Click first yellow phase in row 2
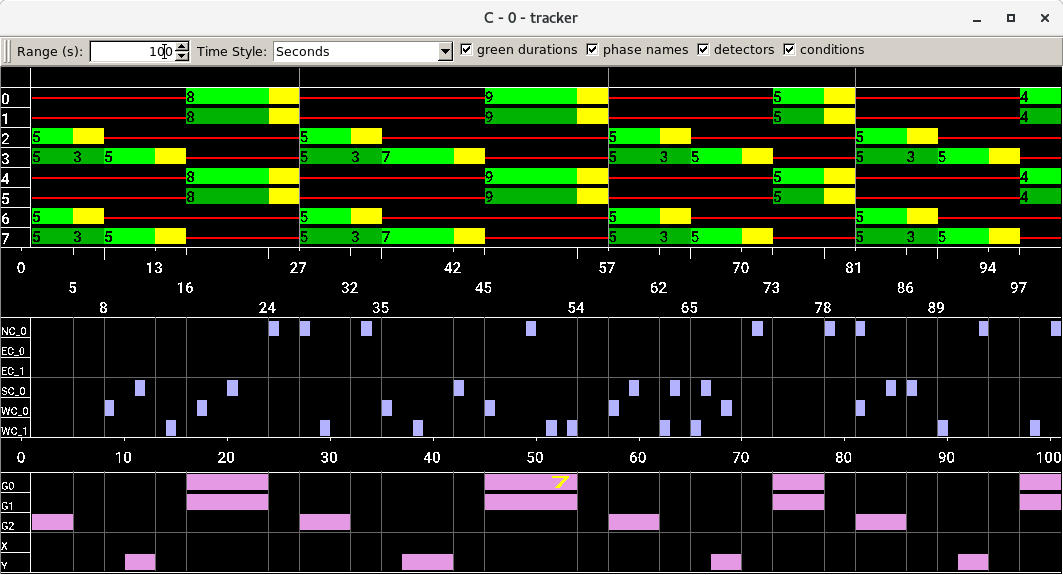Image resolution: width=1063 pixels, height=575 pixels. pyautogui.click(x=88, y=136)
